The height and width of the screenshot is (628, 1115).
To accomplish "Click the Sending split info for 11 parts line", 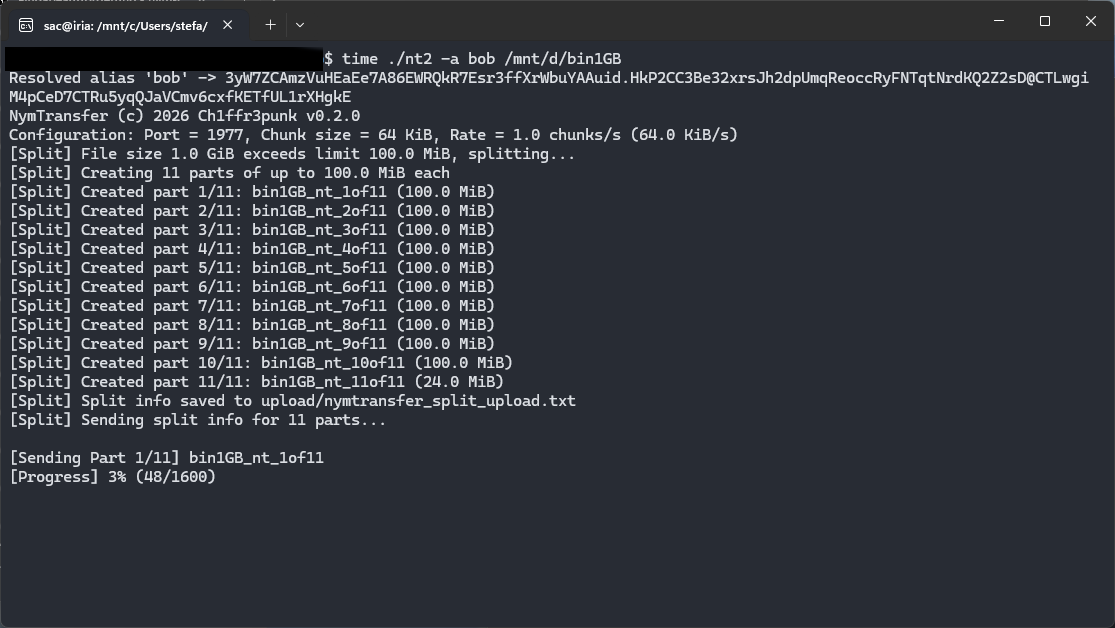I will tap(198, 420).
